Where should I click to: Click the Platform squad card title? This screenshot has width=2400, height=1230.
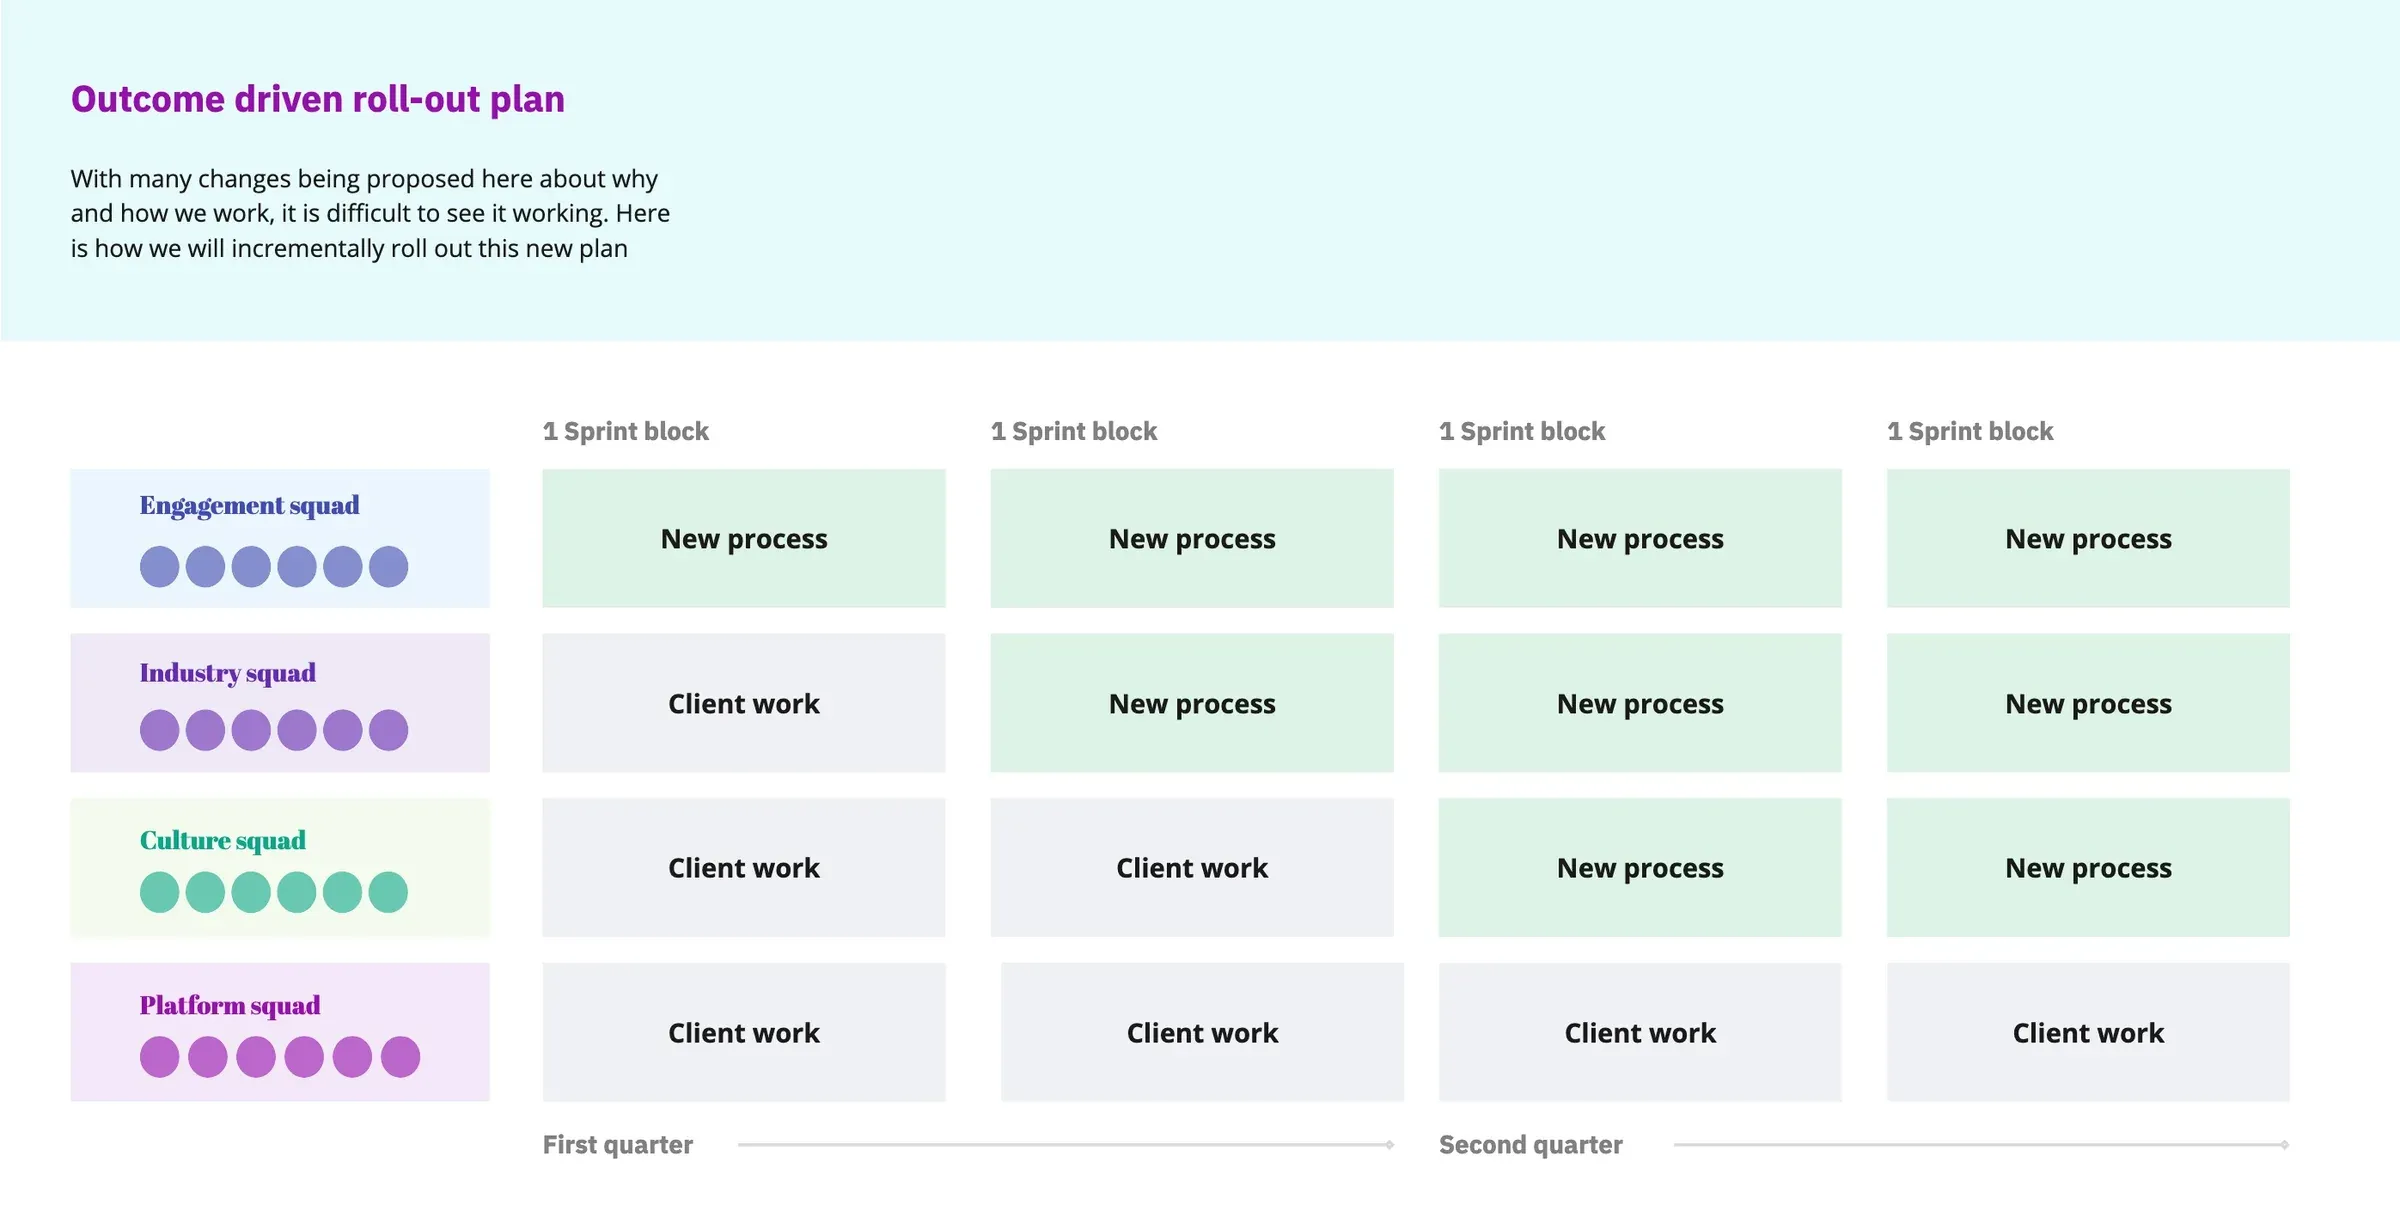[x=230, y=1005]
